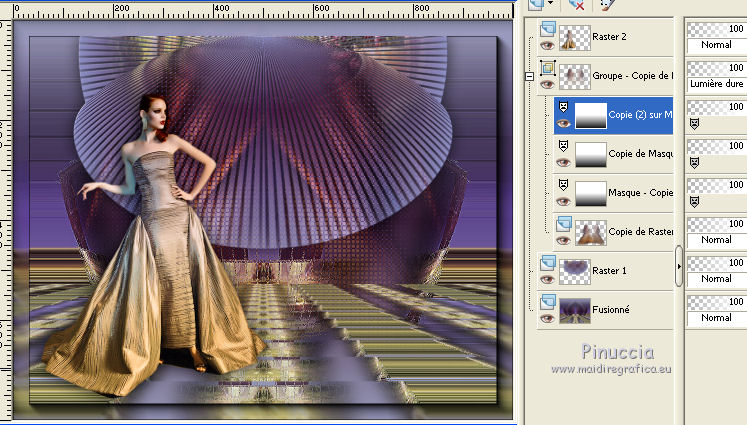Hide the Raster 2 layer

pos(547,45)
